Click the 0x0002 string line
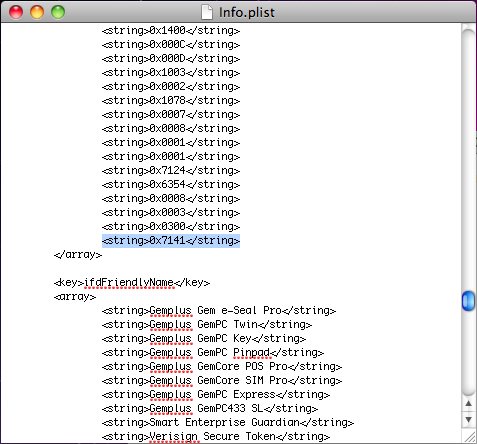477x444 pixels. tap(171, 87)
